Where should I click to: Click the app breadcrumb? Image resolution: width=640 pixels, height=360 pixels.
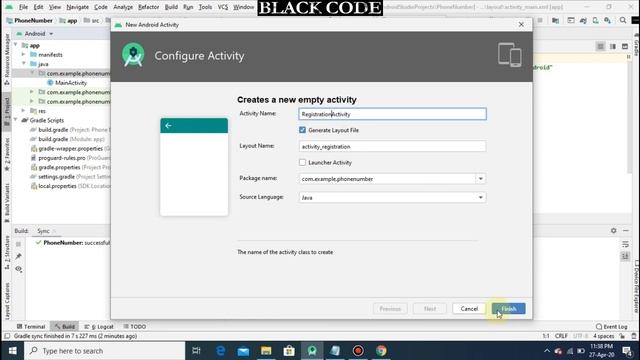click(x=69, y=20)
